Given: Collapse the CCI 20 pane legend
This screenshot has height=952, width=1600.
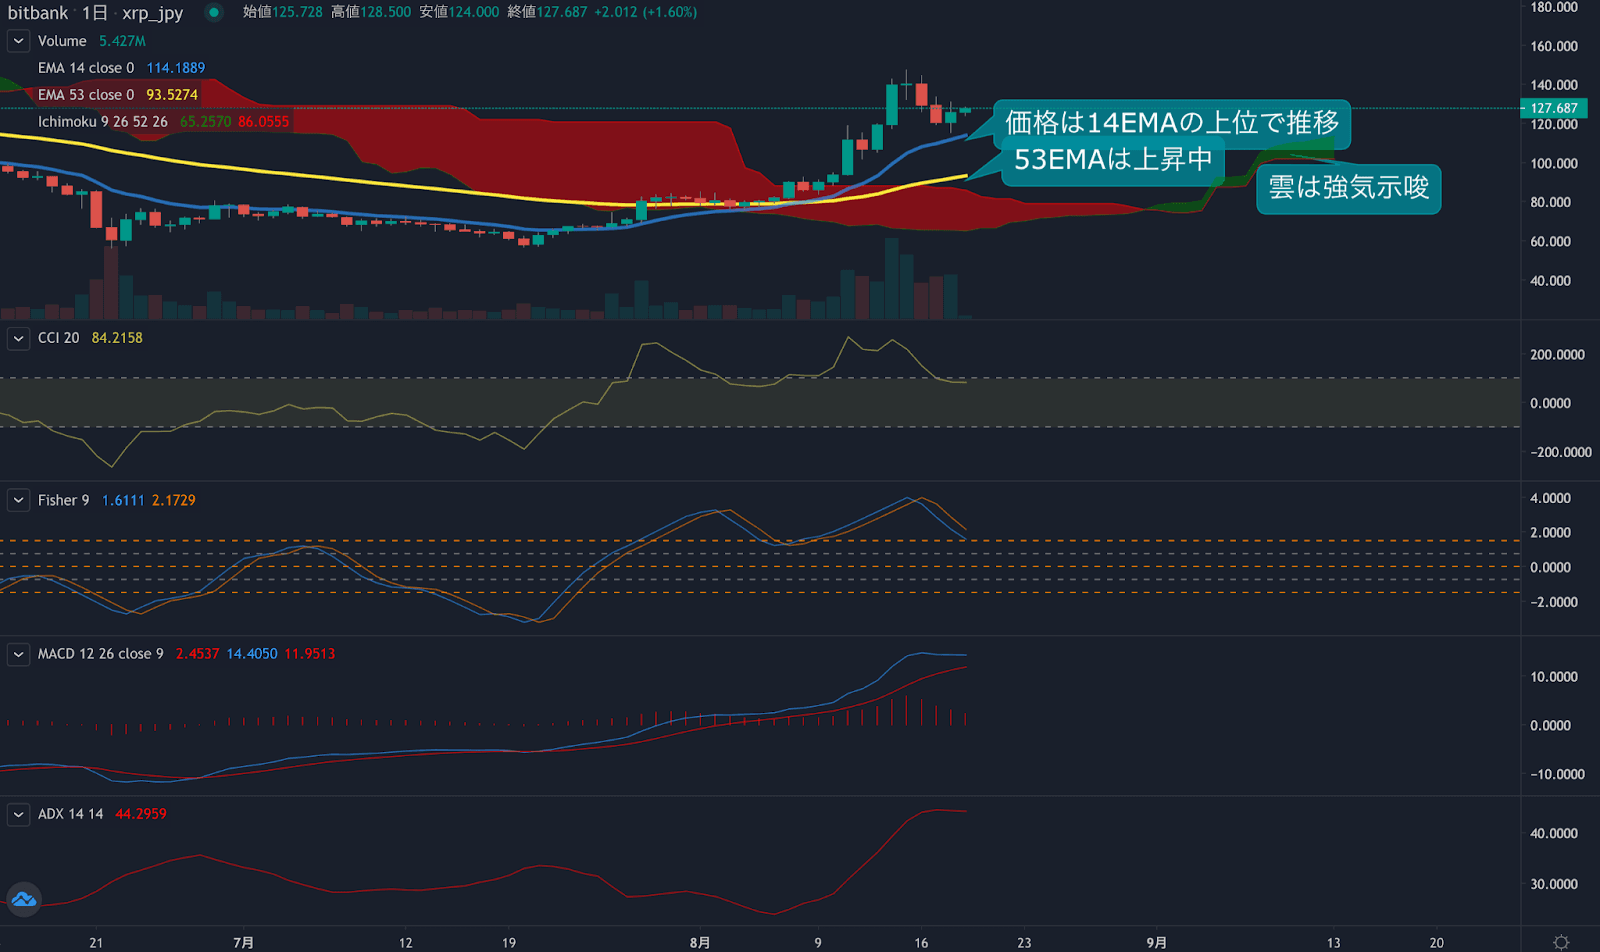Looking at the screenshot, I should coord(18,338).
